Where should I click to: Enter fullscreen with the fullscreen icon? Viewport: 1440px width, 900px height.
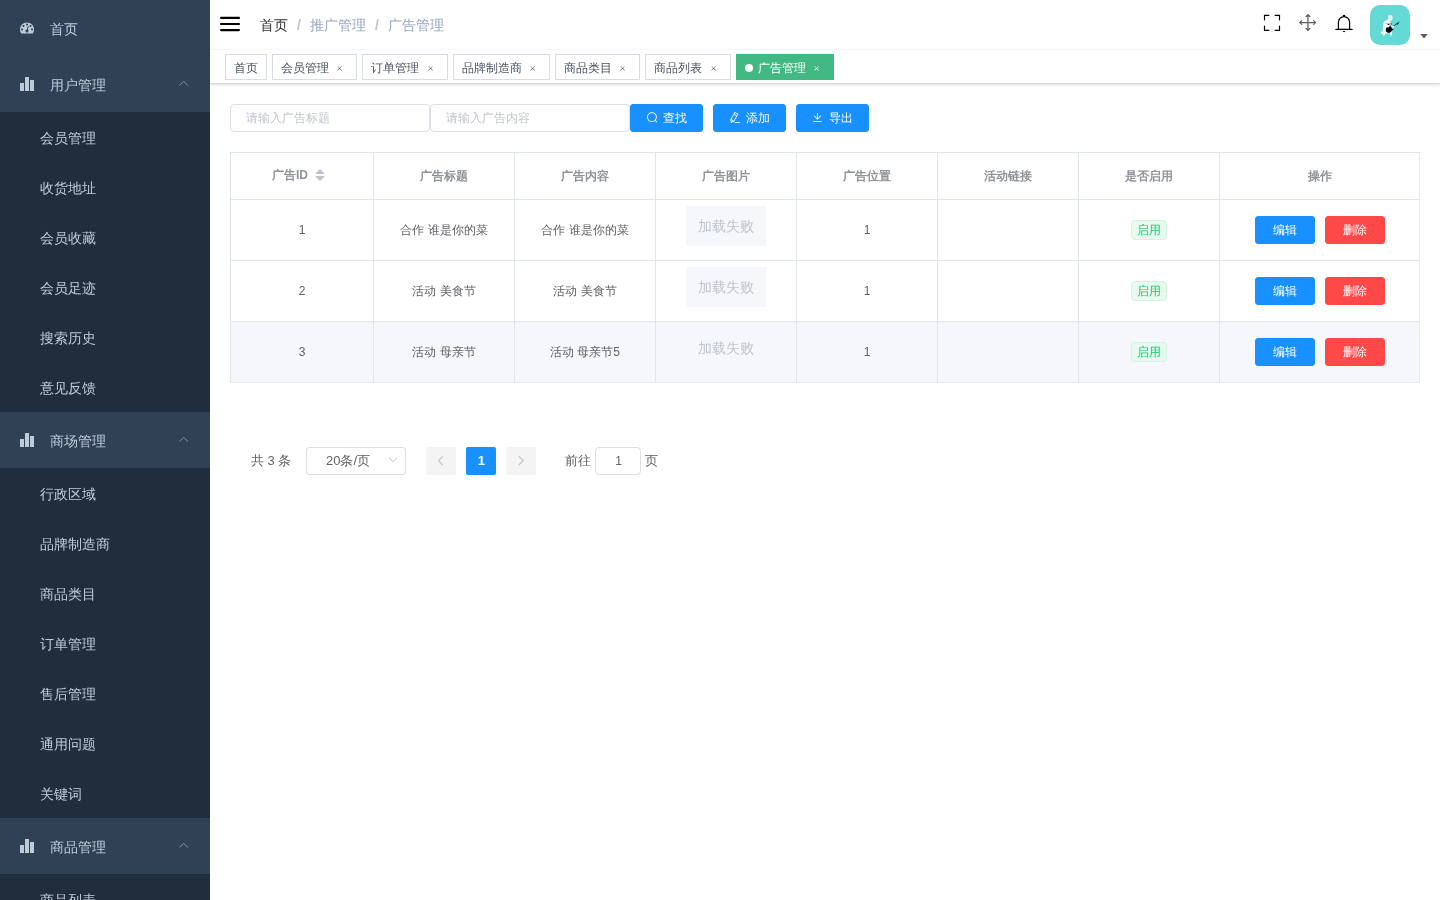coord(1272,23)
